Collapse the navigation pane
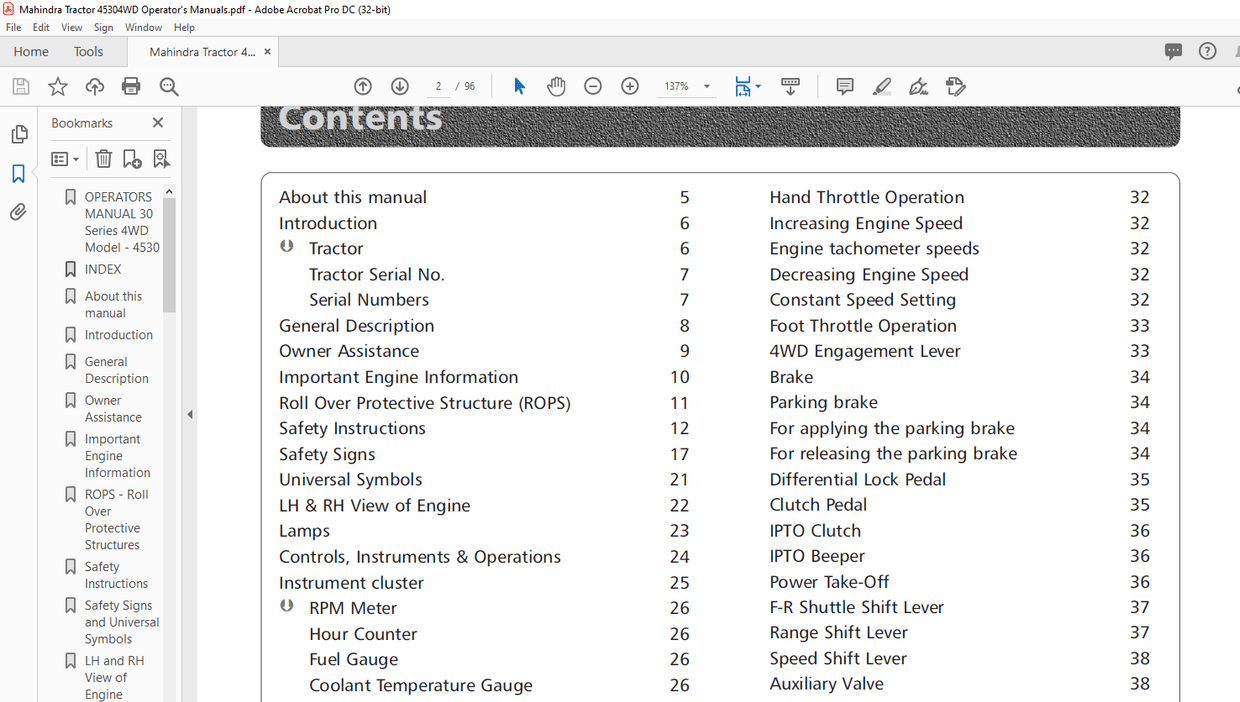 coord(189,413)
